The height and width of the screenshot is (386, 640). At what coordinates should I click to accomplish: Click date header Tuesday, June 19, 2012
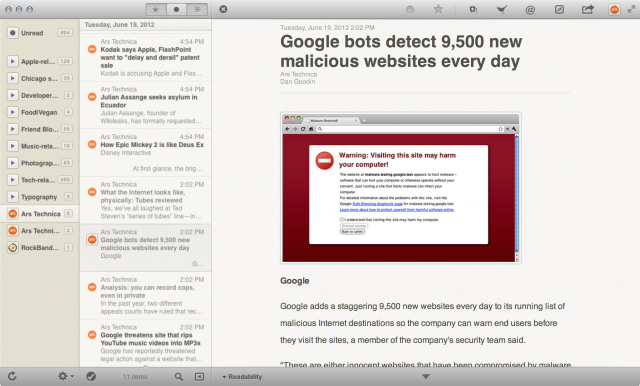[120, 24]
